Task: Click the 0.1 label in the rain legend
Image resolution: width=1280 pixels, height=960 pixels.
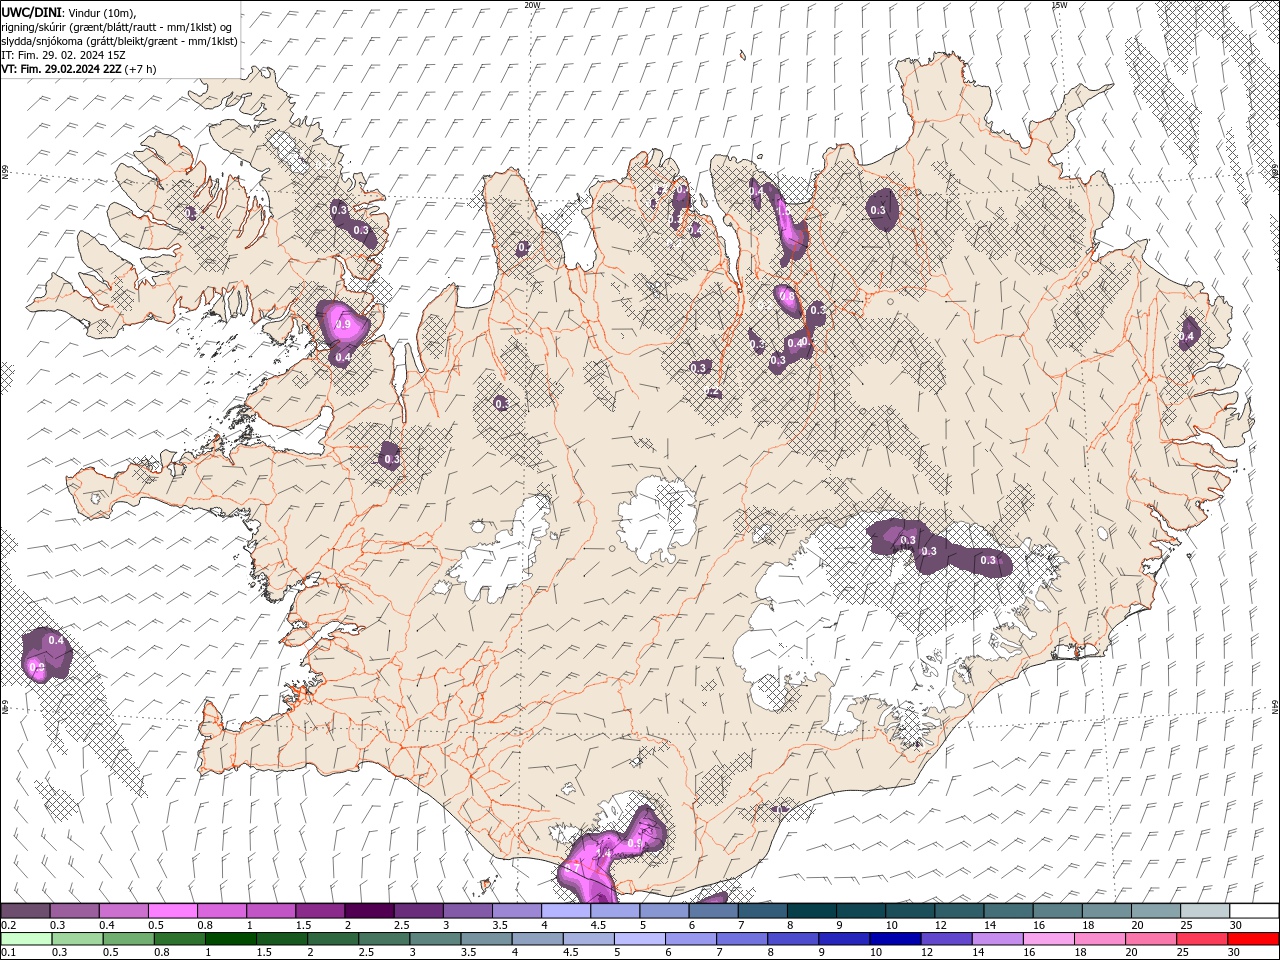Action: pos(7,953)
